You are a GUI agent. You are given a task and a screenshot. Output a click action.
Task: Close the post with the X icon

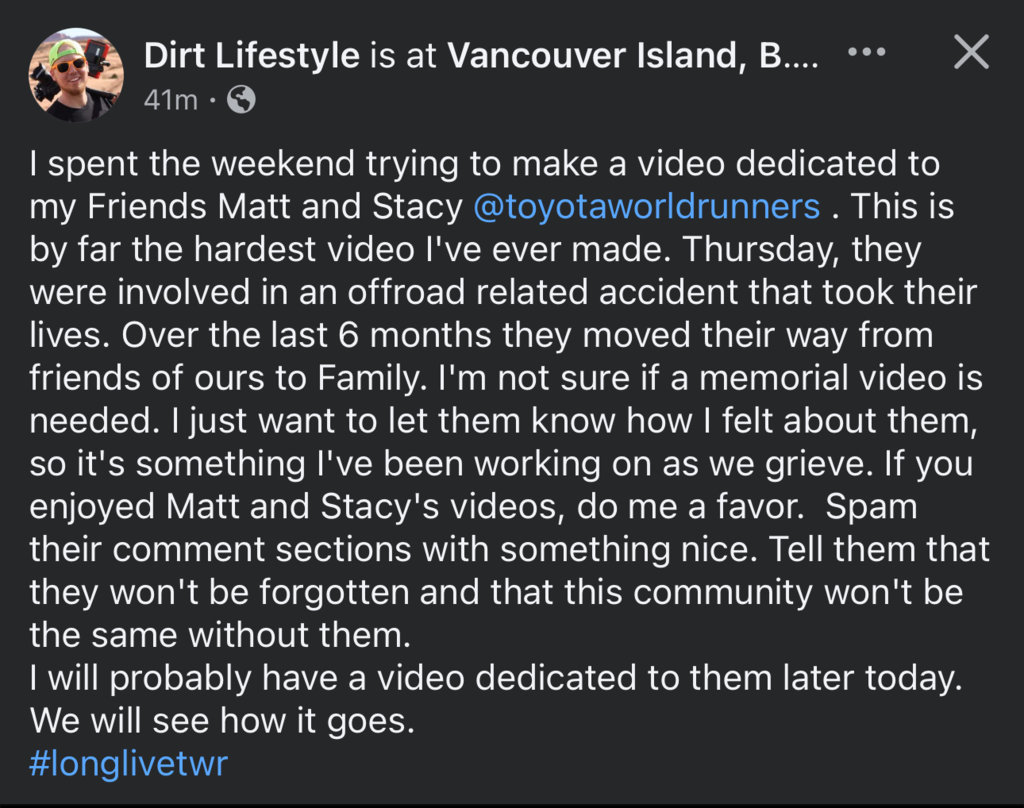point(971,52)
